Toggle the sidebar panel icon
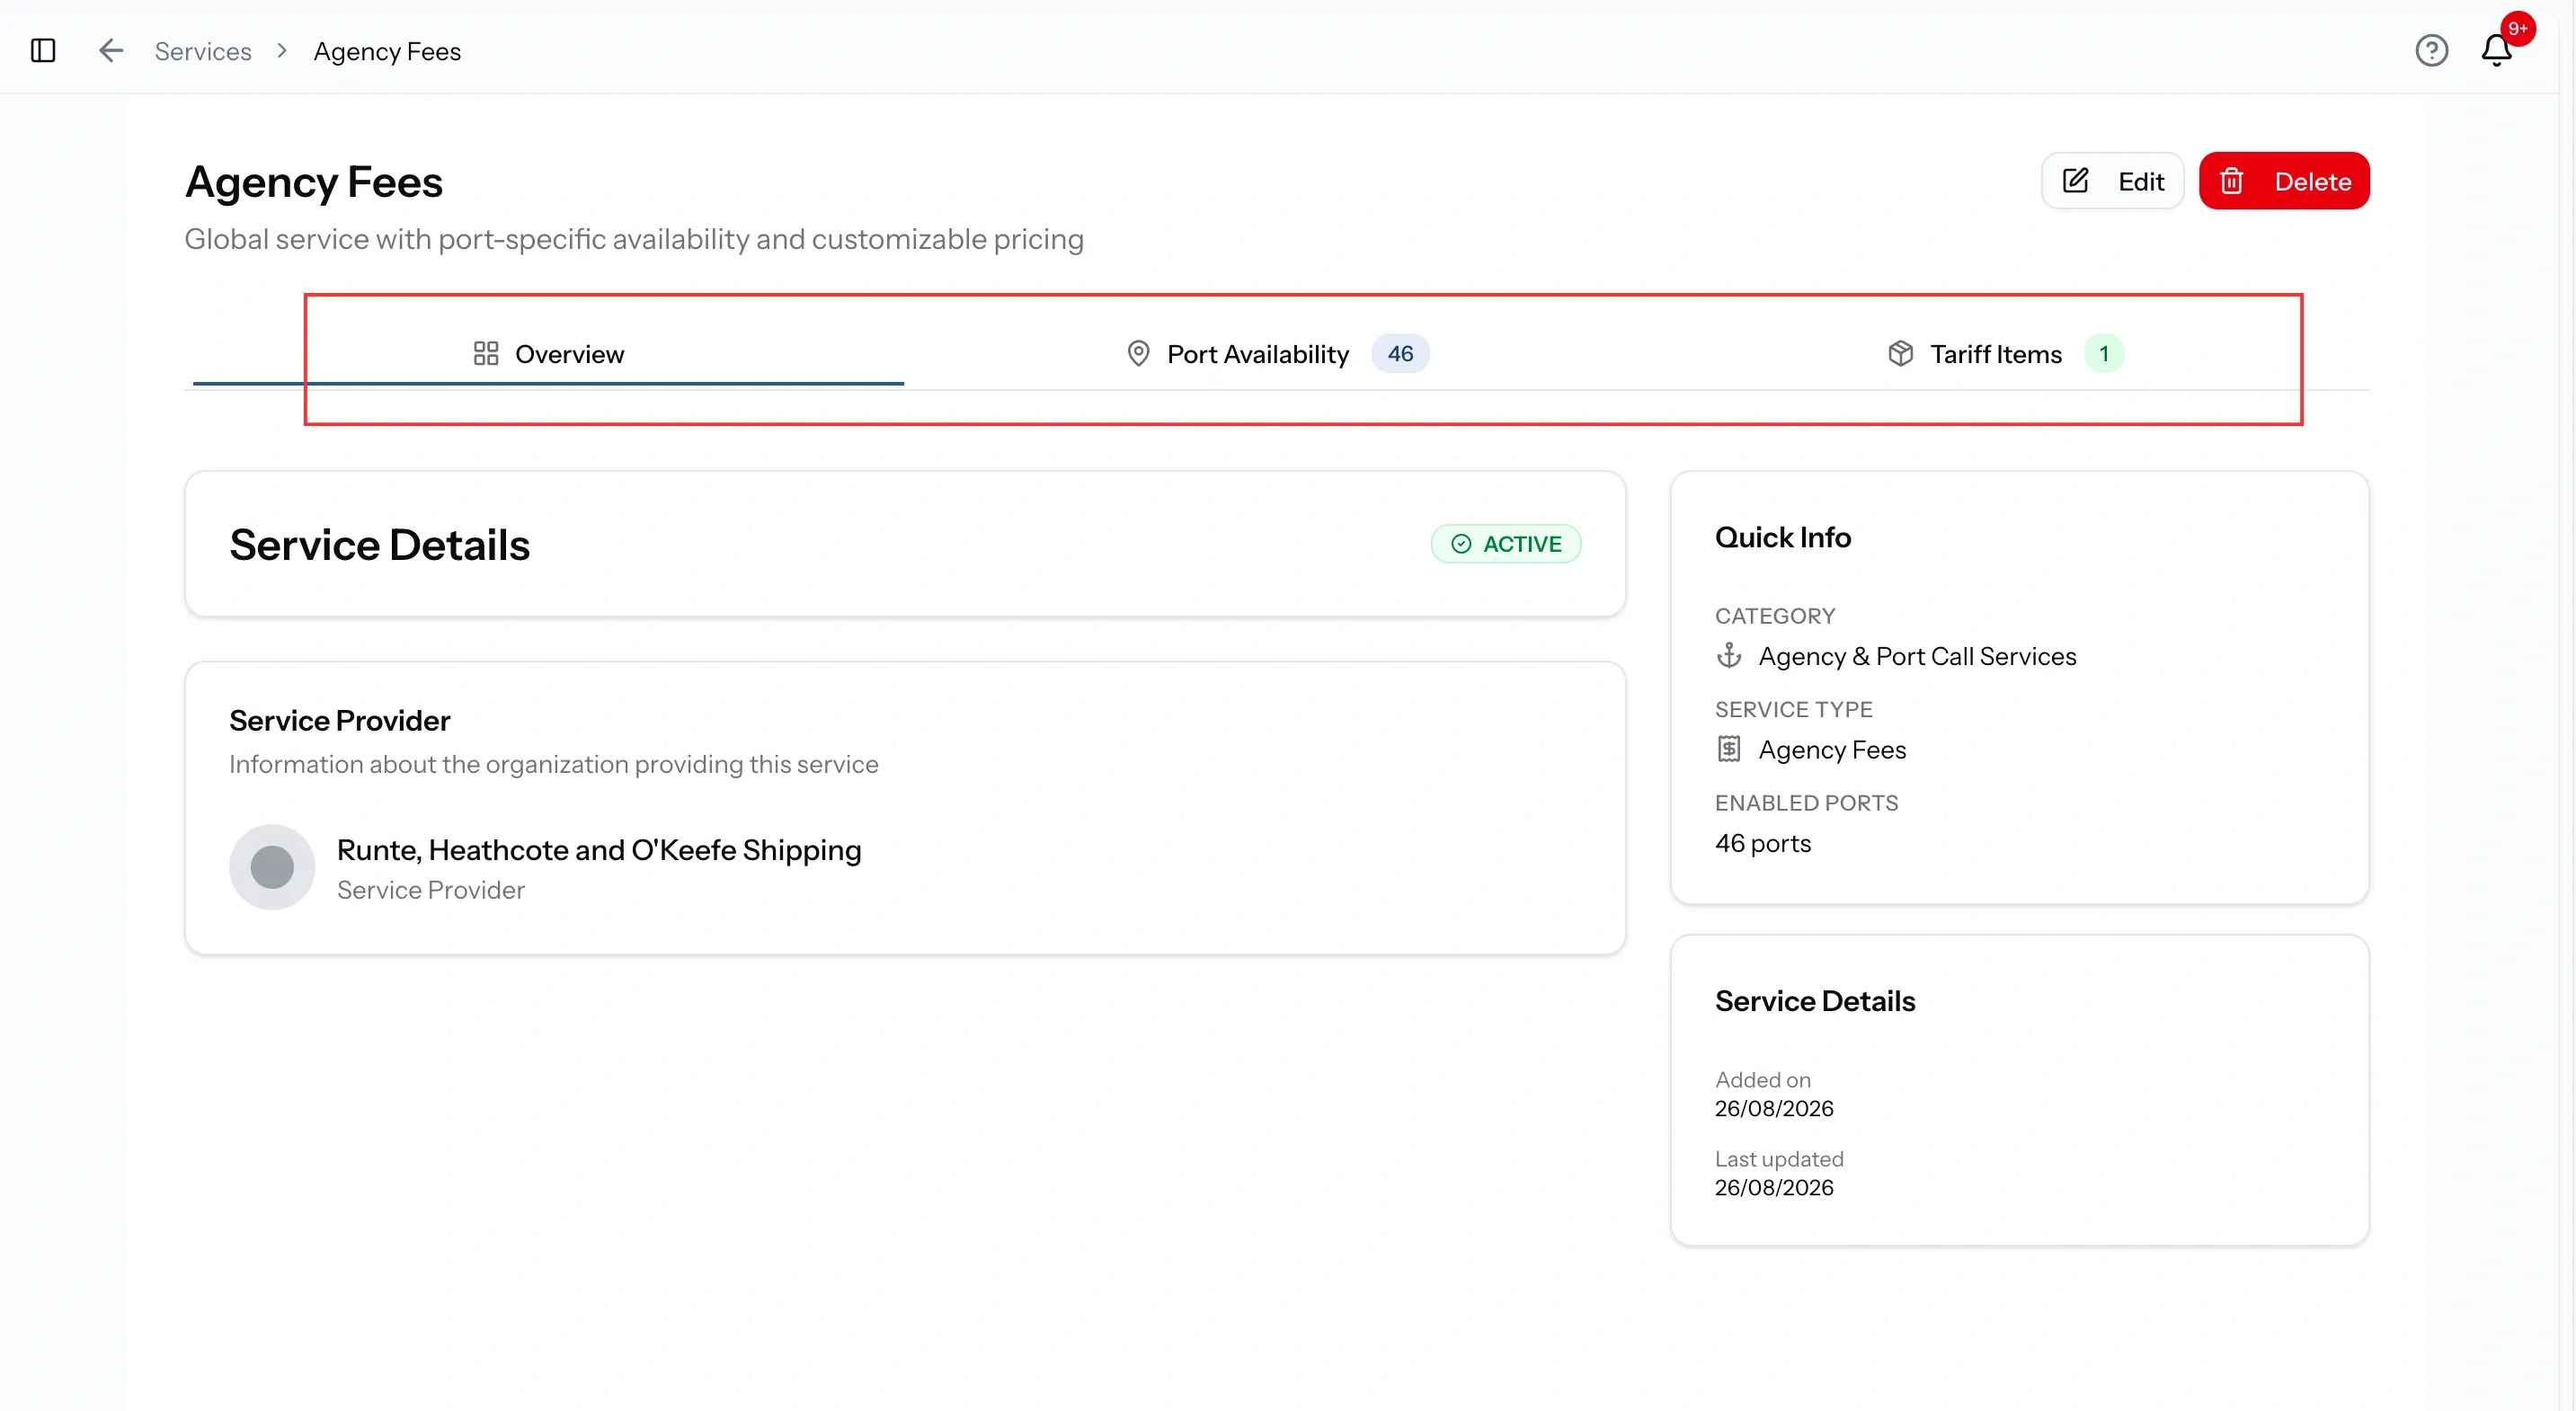2576x1411 pixels. [43, 51]
